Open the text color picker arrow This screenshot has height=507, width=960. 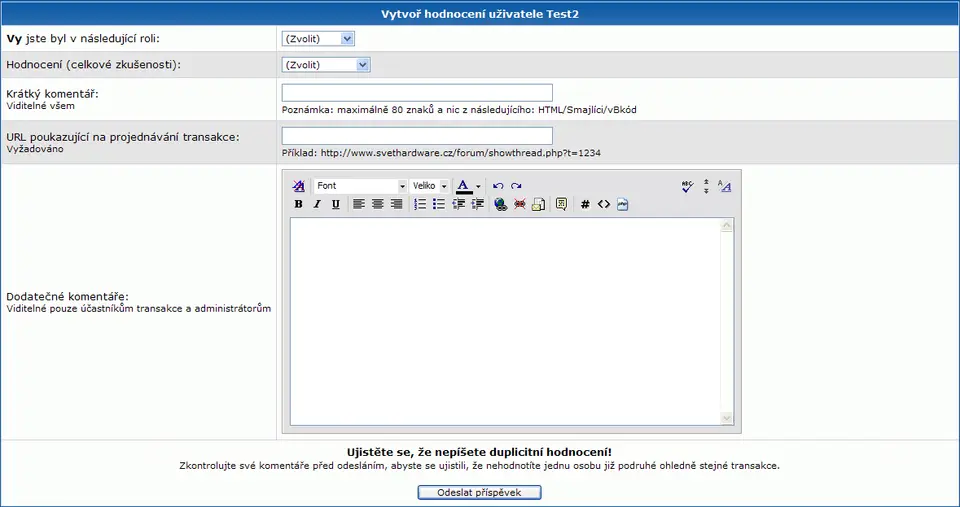point(478,186)
